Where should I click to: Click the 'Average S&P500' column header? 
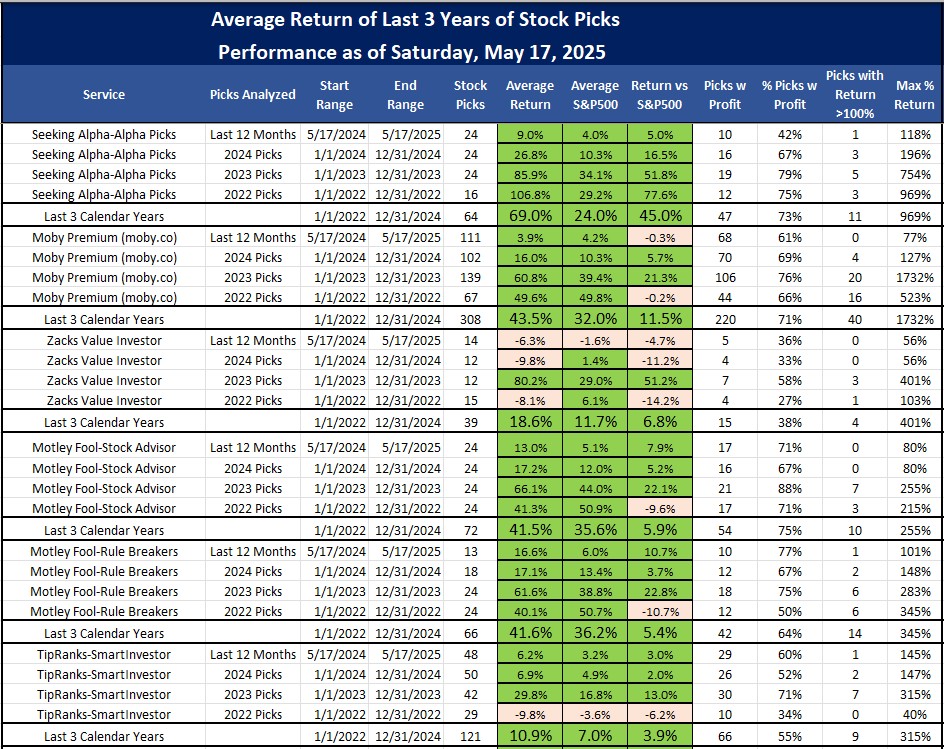pos(595,95)
